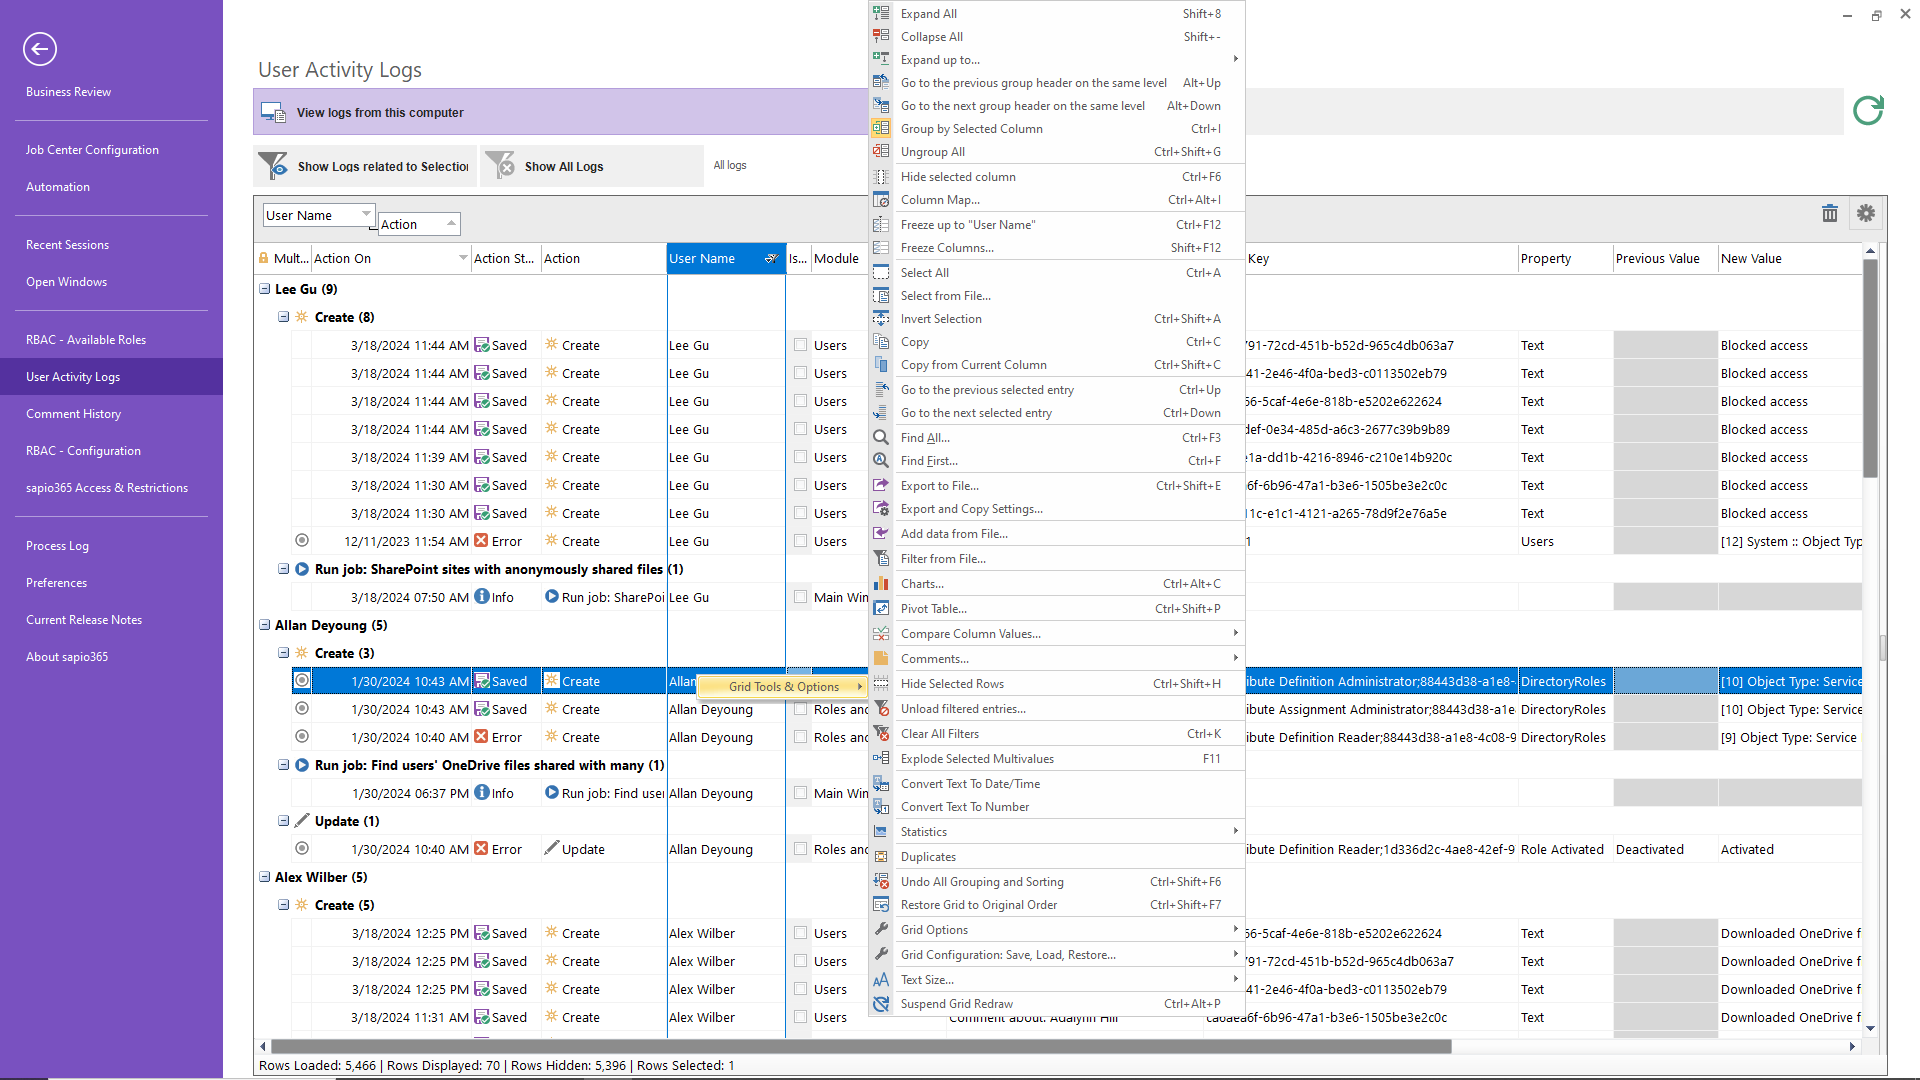Screen dimensions: 1920x1080
Task: Click the Collapse All icon in context menu
Action: point(881,36)
